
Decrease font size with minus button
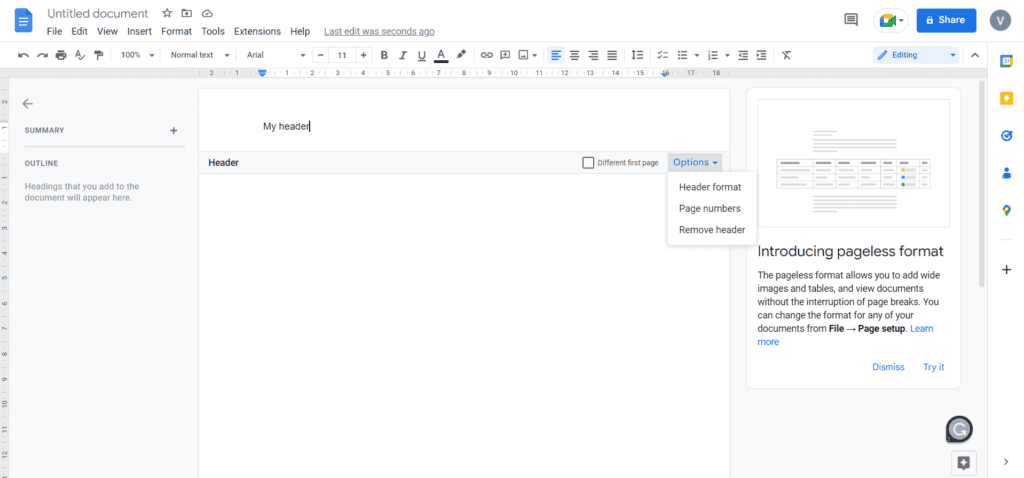pyautogui.click(x=320, y=55)
